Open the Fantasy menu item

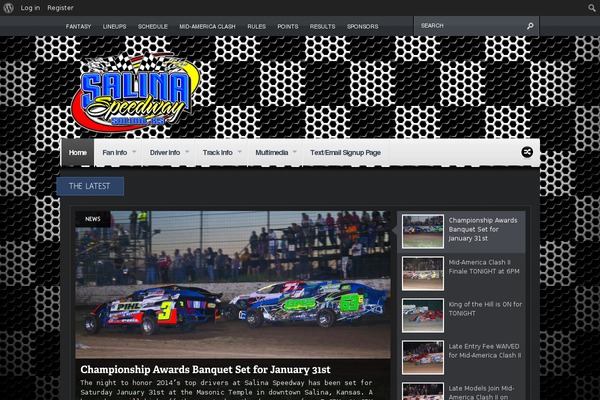coord(78,26)
